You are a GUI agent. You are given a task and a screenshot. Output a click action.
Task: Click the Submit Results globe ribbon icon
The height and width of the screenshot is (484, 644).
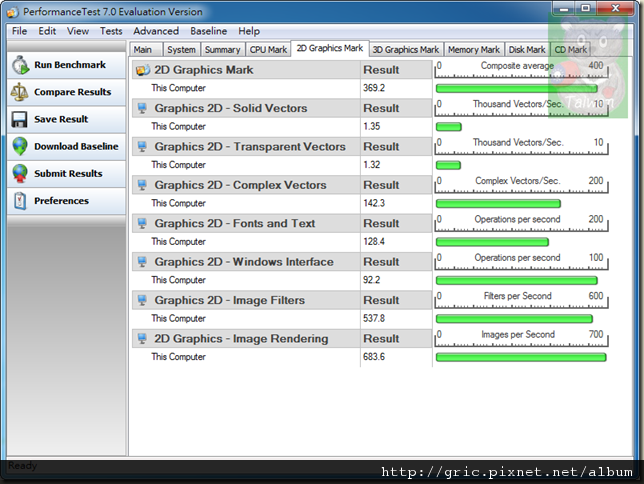point(20,173)
